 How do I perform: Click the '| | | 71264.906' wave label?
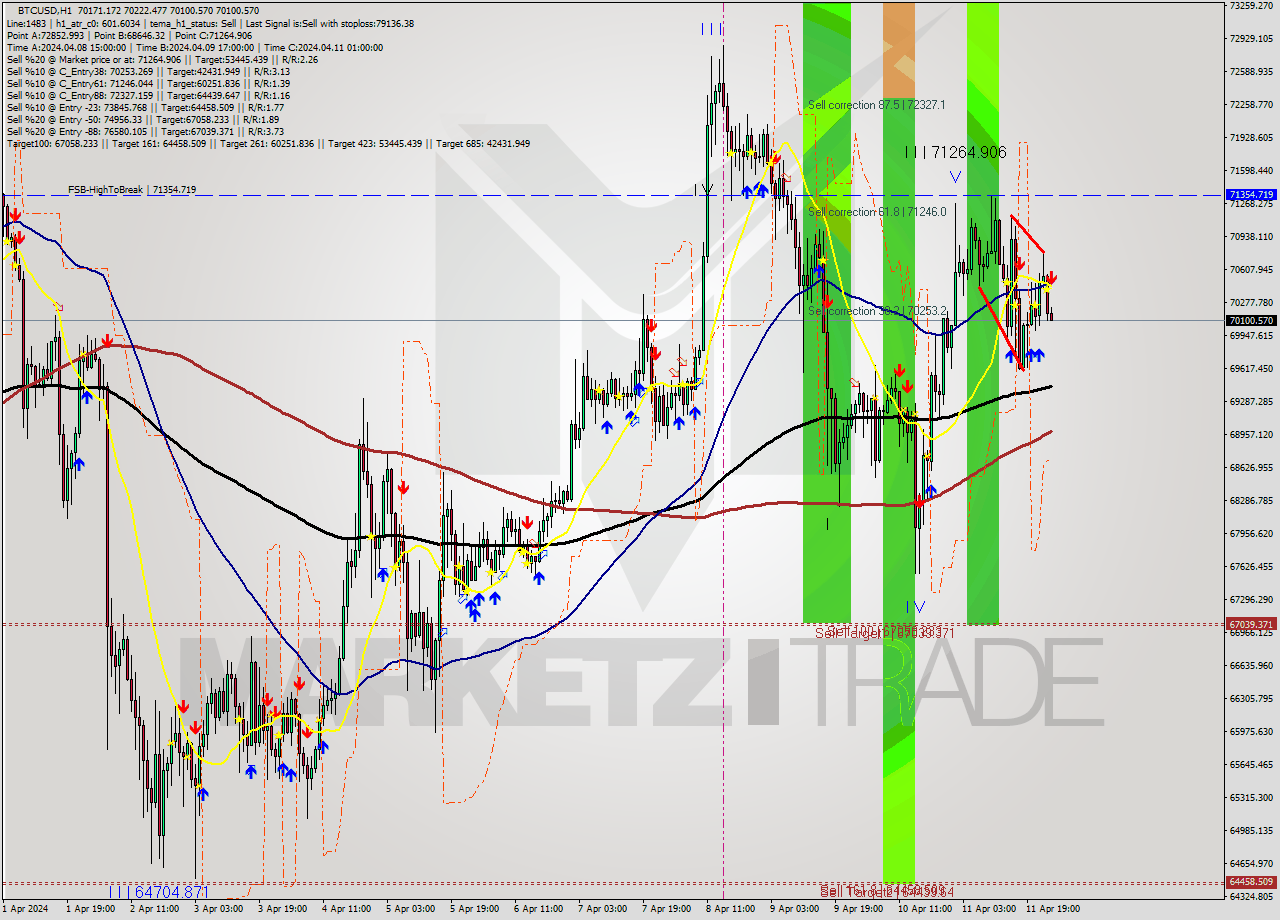coord(955,152)
